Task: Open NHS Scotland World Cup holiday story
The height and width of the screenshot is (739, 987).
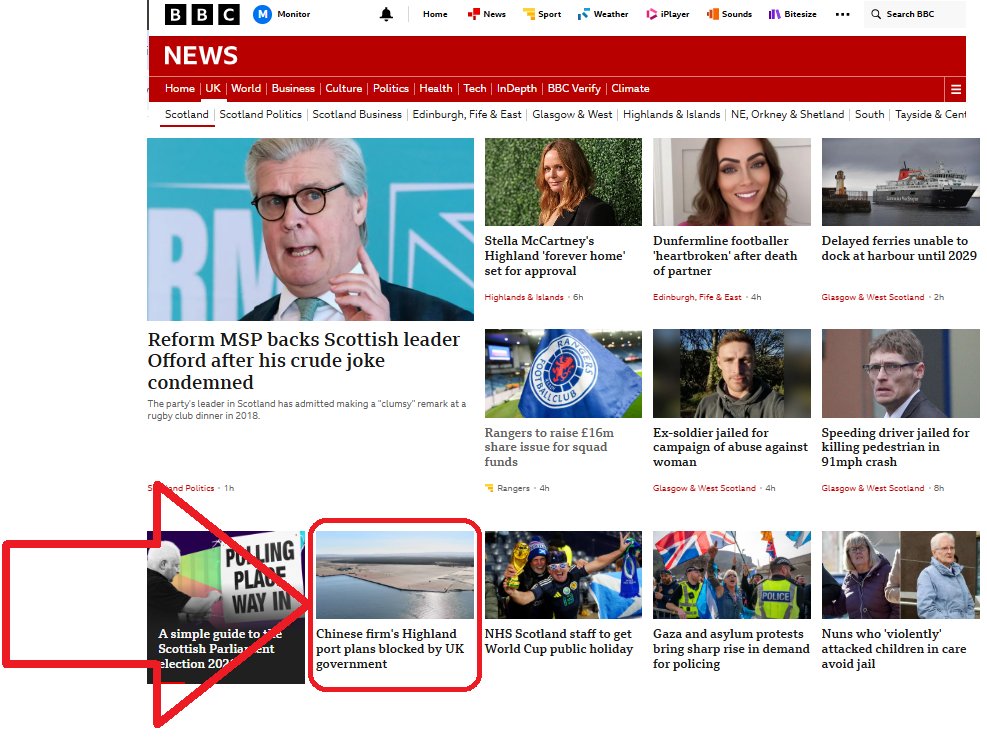Action: [558, 641]
